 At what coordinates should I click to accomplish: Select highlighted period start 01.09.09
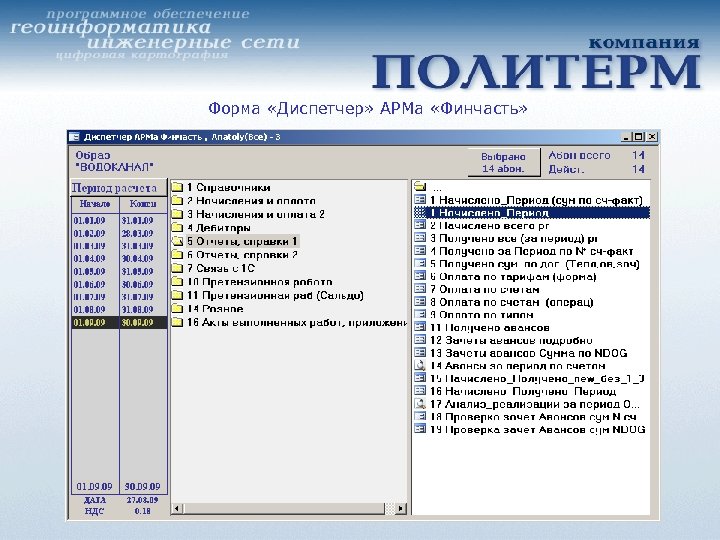click(95, 322)
